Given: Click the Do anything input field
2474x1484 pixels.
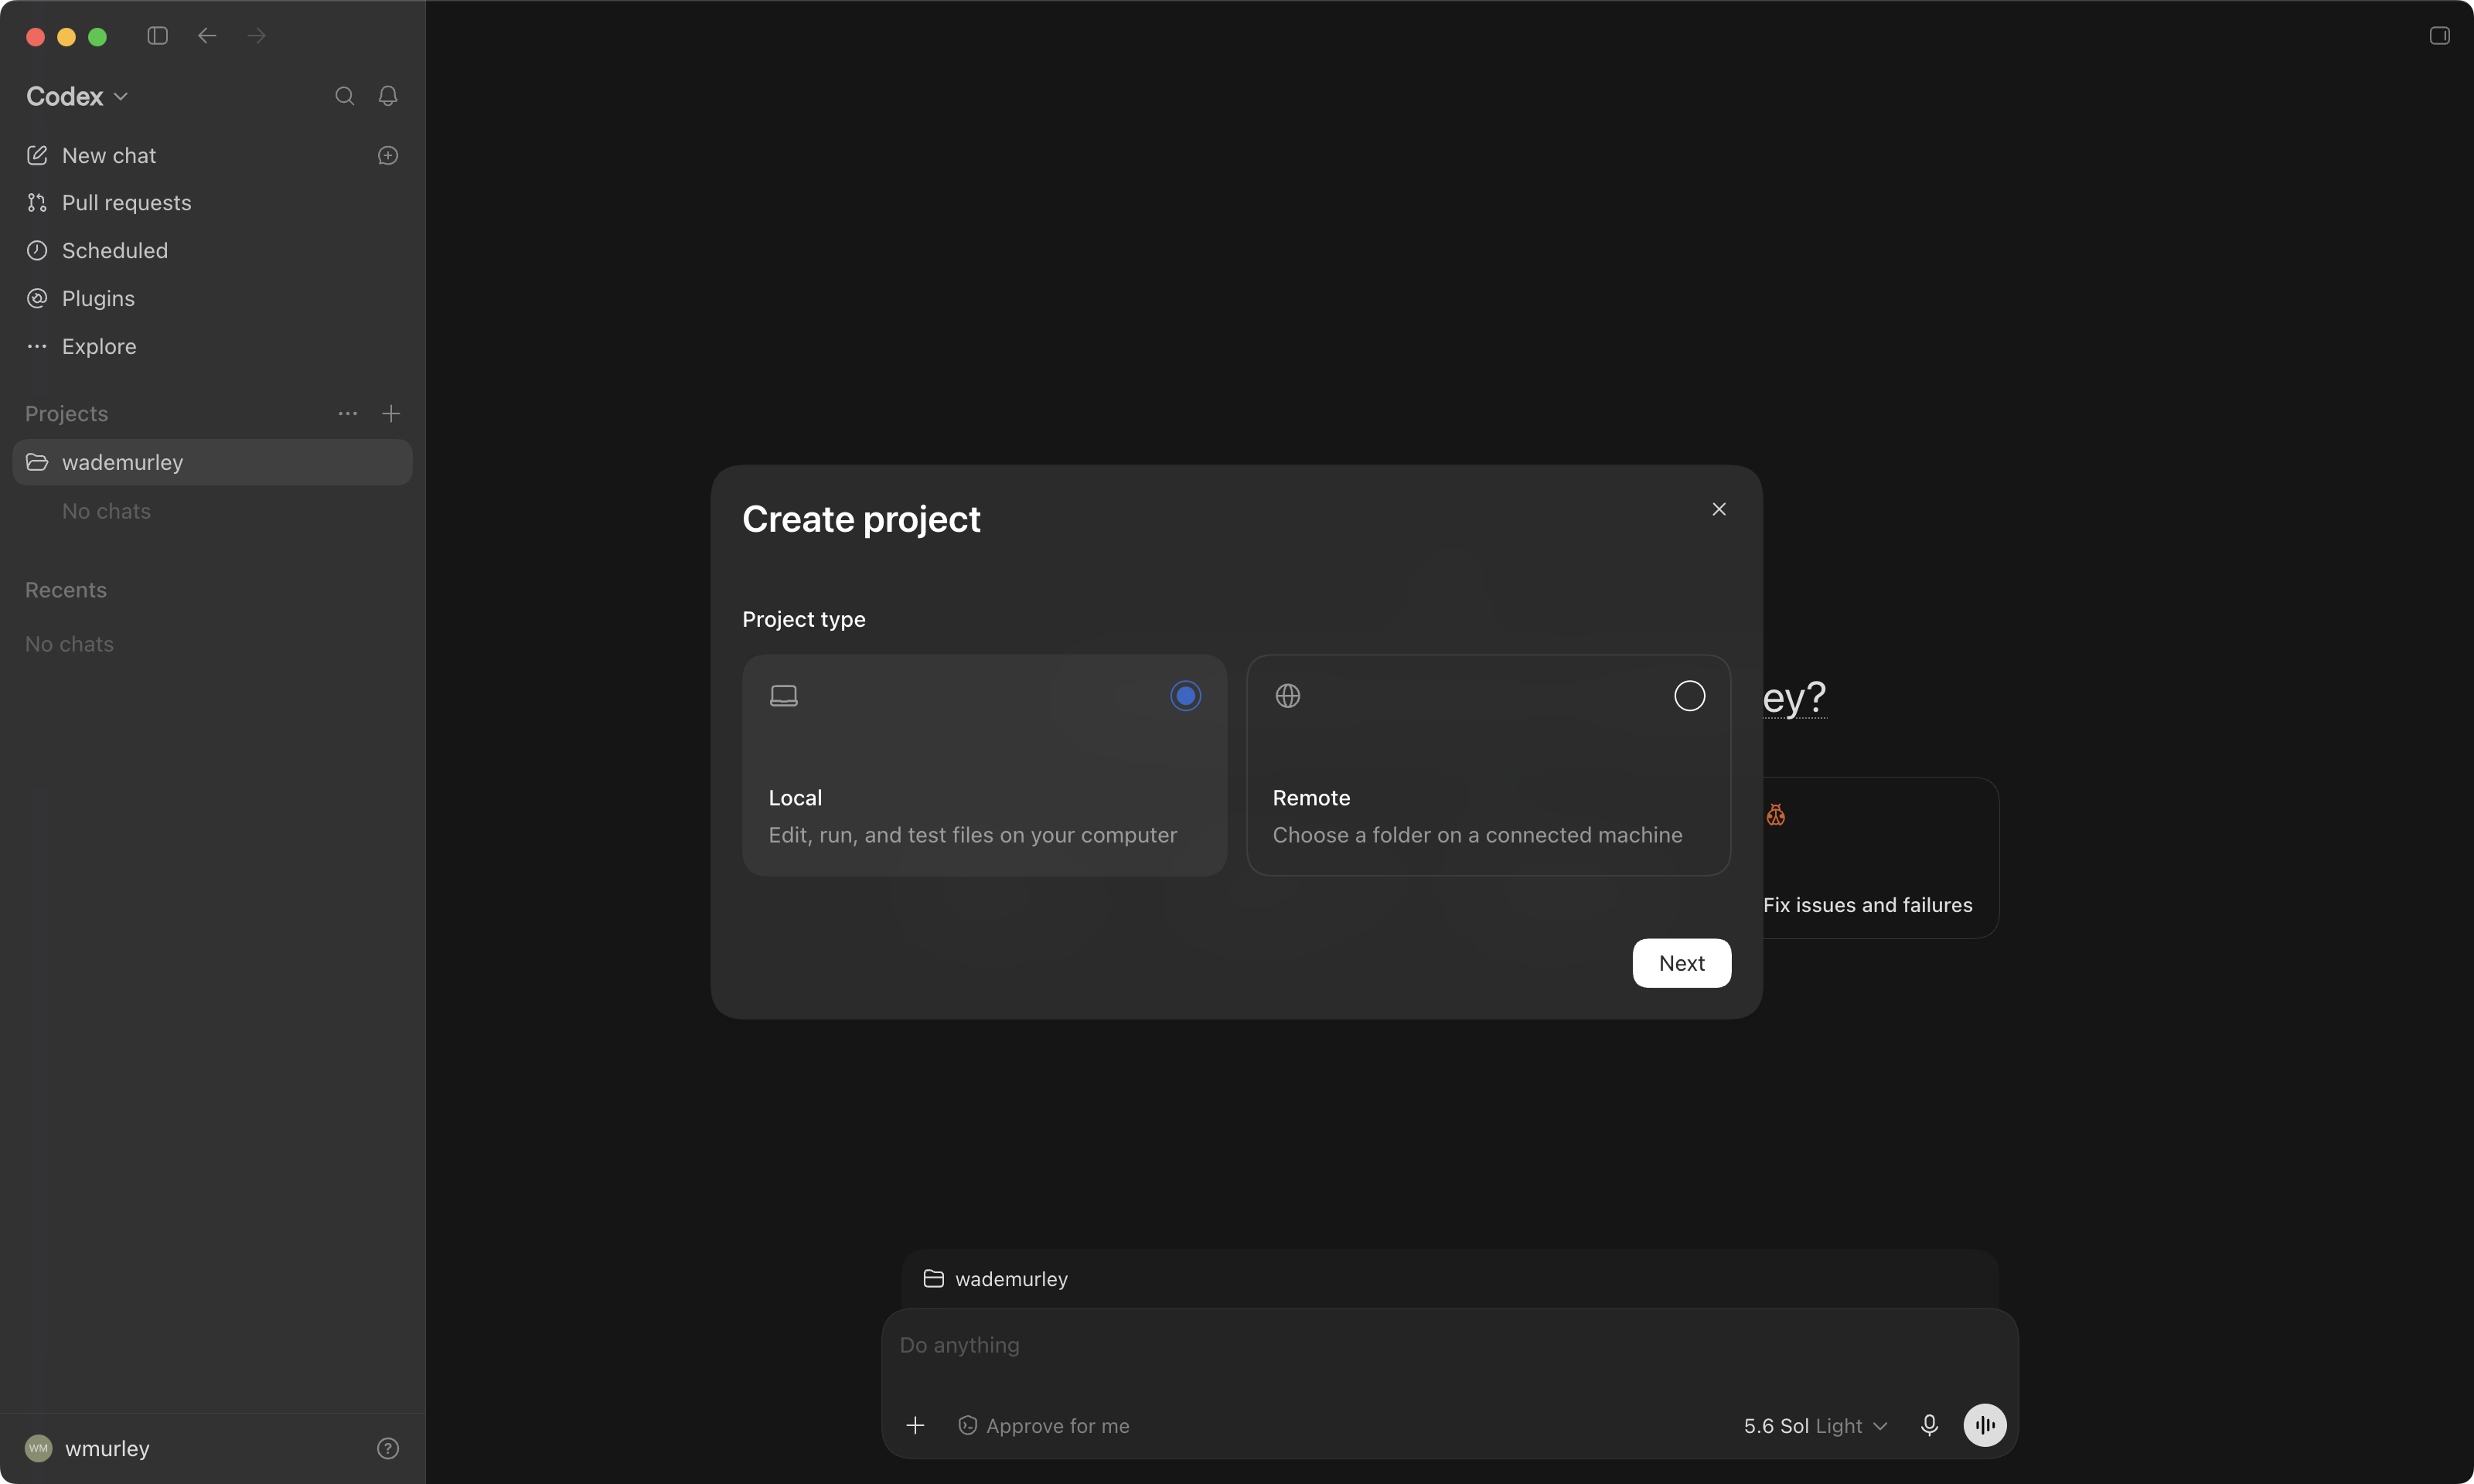Looking at the screenshot, I should pos(1449,1345).
